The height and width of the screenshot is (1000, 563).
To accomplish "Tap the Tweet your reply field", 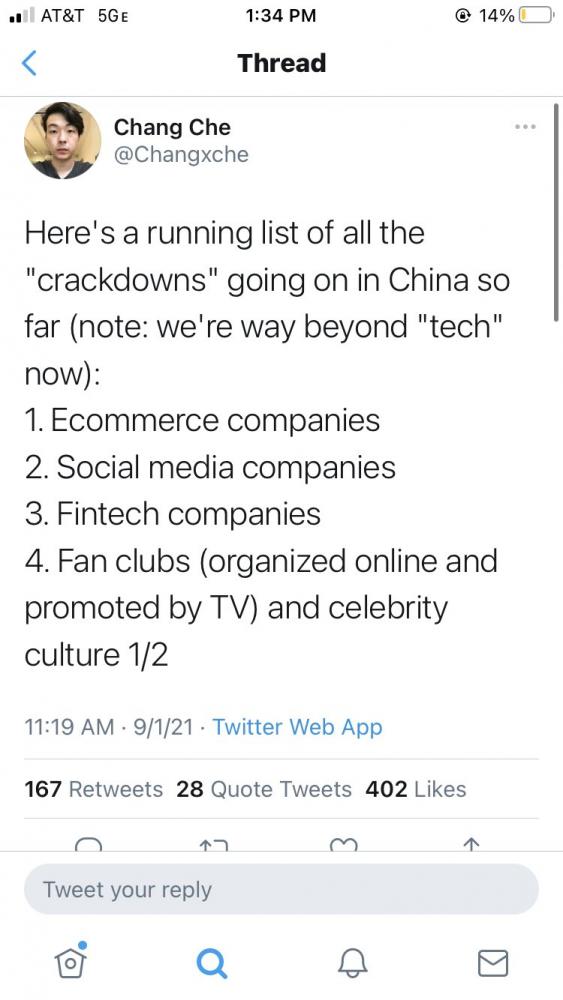I will point(281,890).
